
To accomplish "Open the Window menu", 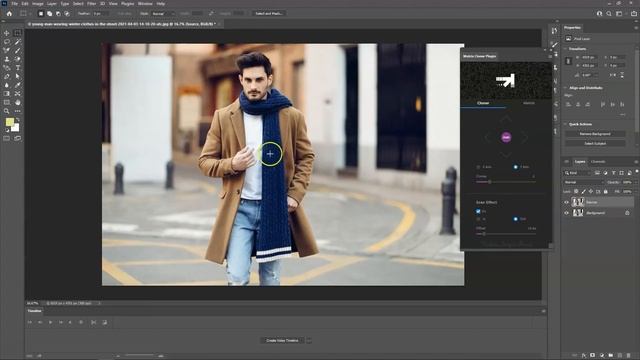I will pyautogui.click(x=145, y=4).
